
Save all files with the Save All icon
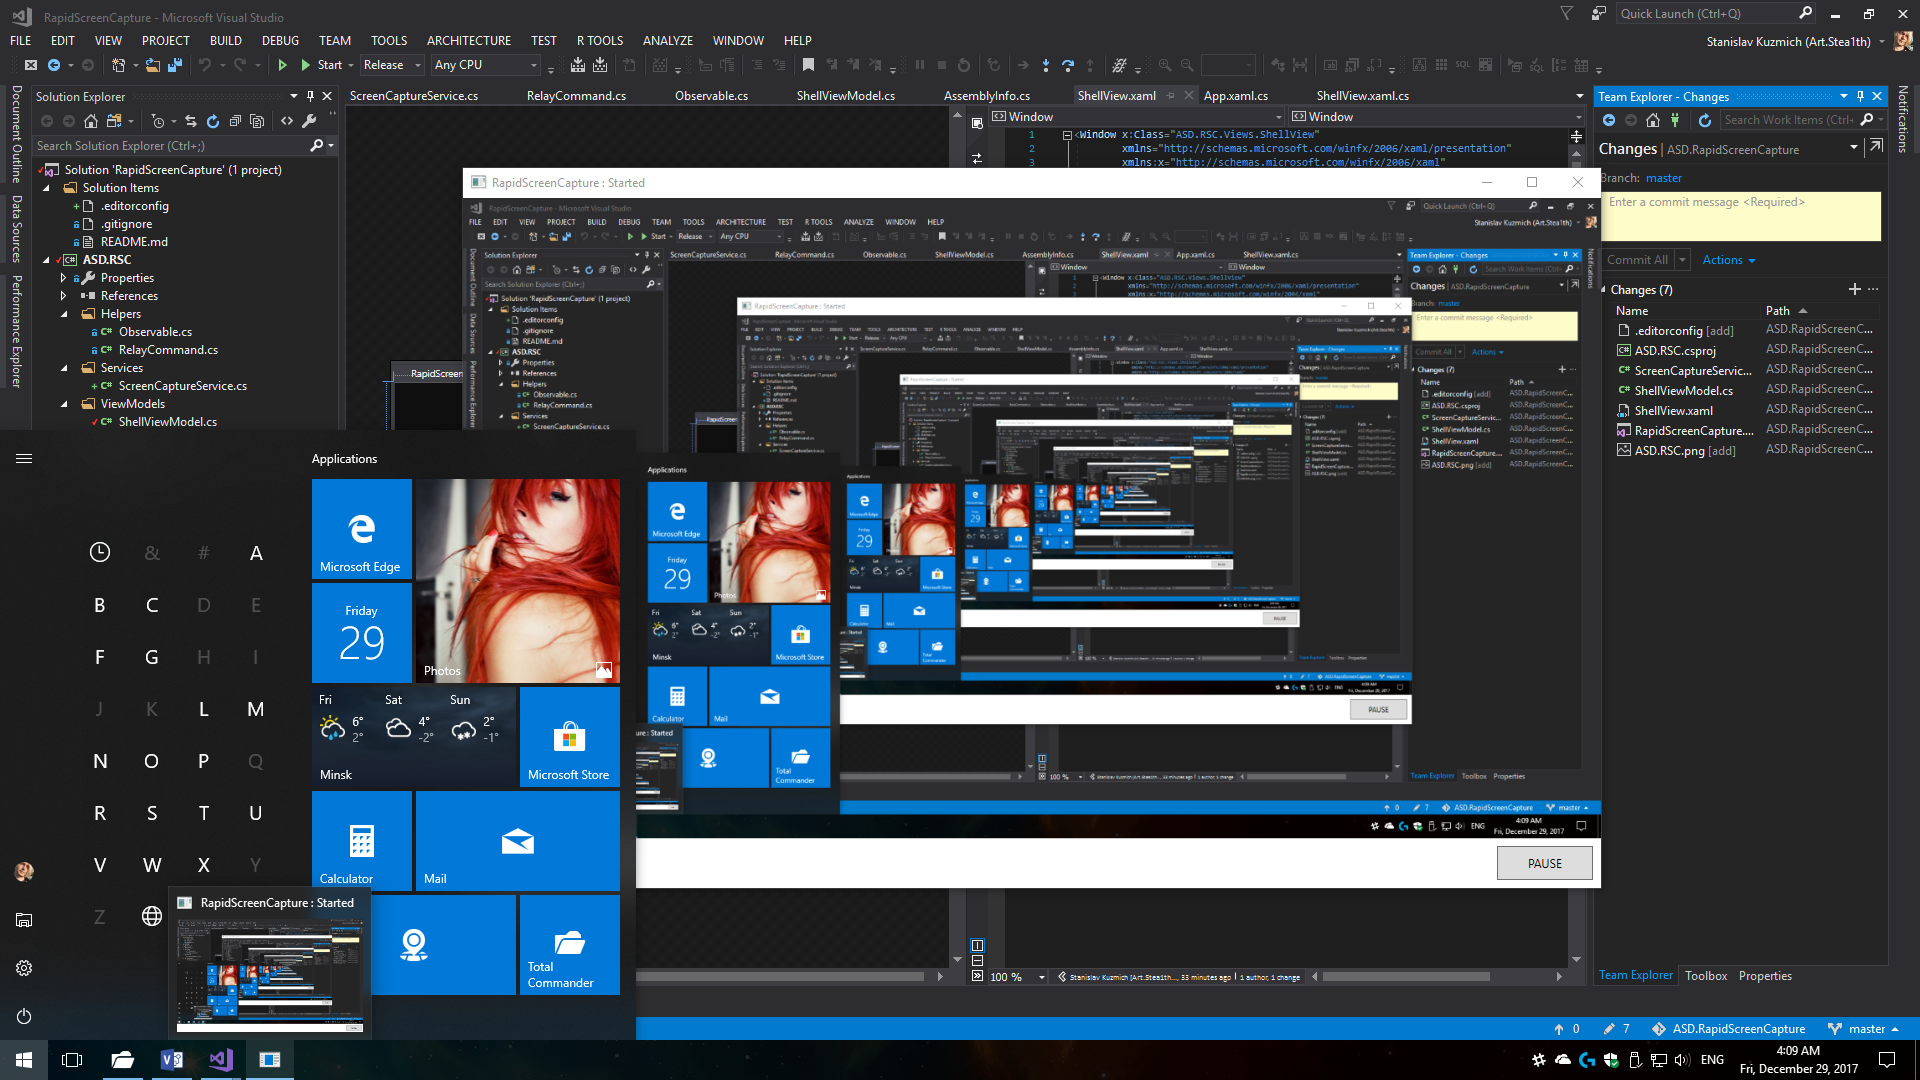(x=175, y=65)
